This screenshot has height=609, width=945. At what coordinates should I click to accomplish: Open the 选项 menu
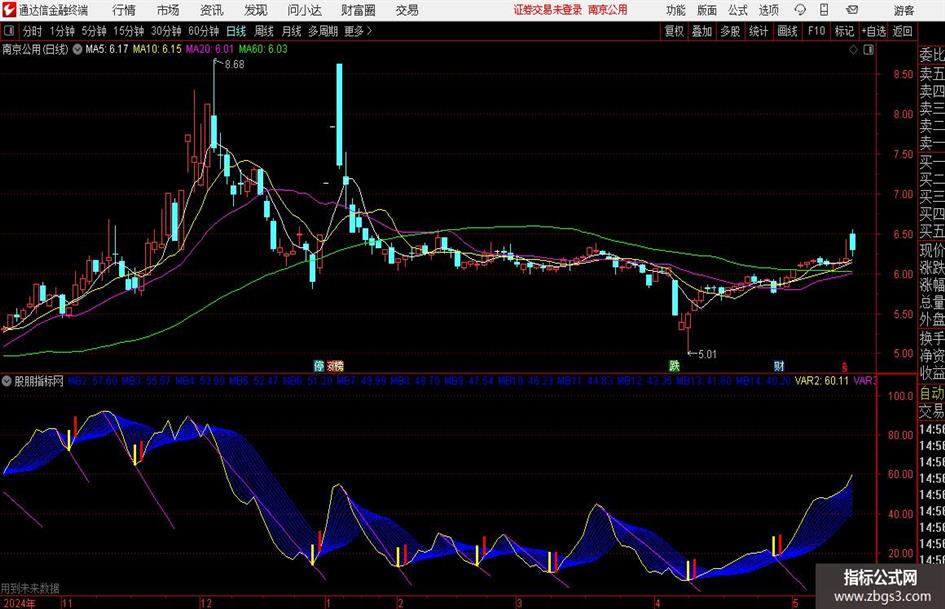point(768,10)
